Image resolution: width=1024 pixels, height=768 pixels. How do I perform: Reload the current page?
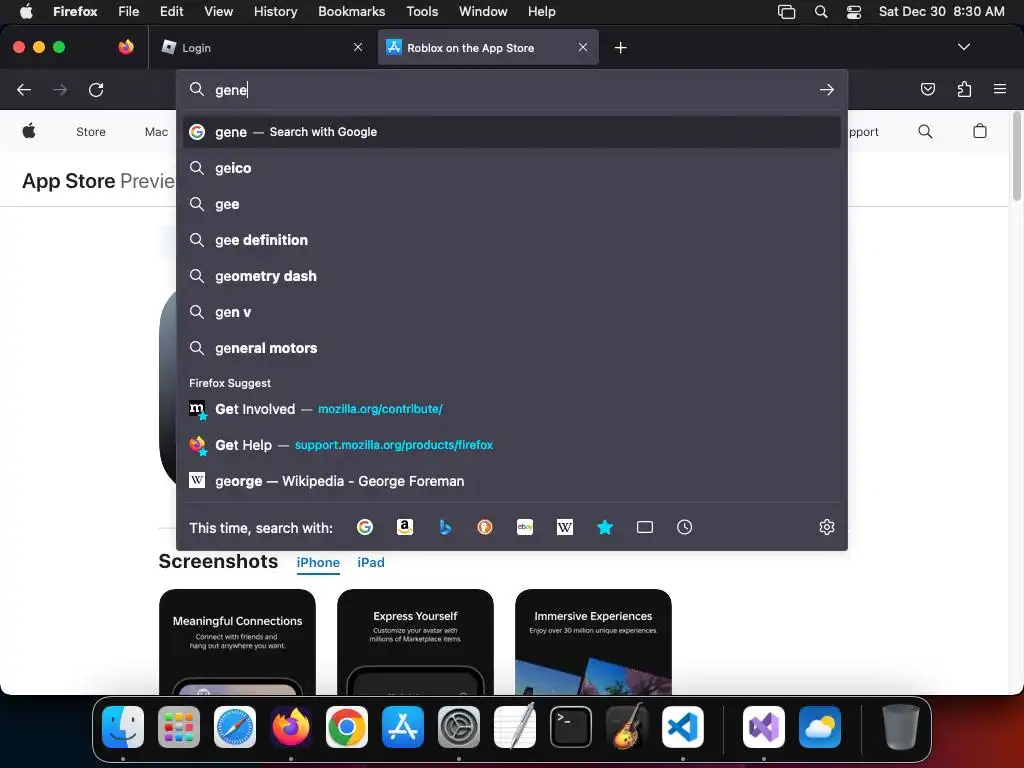pyautogui.click(x=96, y=89)
